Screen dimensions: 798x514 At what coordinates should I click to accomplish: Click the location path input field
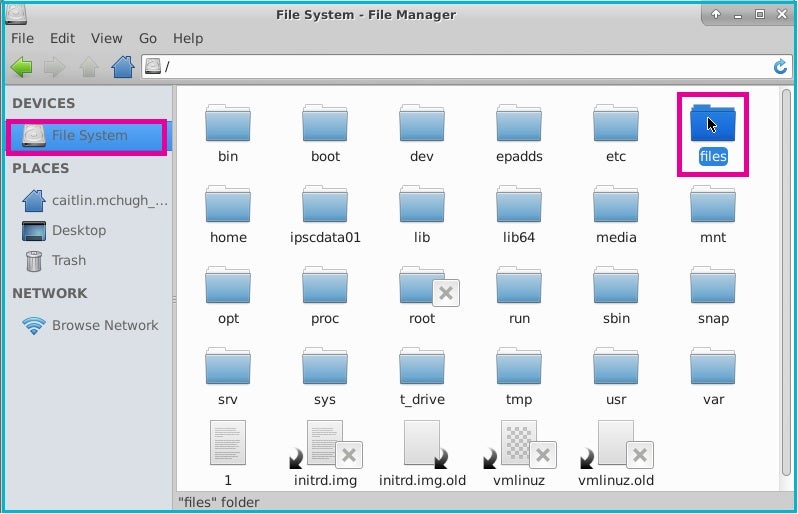(460, 67)
